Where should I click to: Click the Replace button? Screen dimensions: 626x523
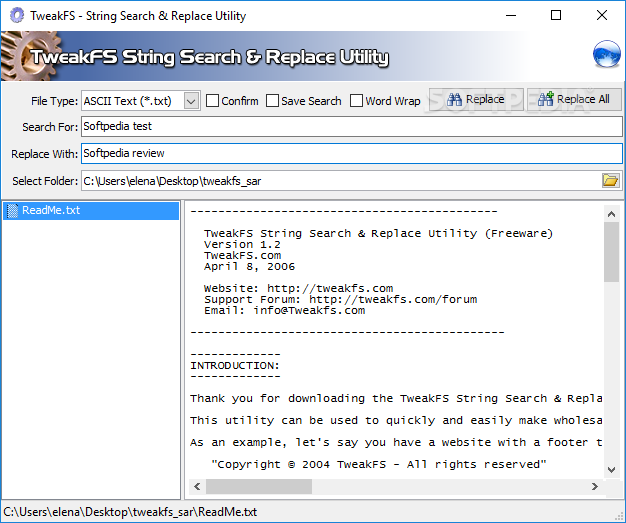click(476, 99)
